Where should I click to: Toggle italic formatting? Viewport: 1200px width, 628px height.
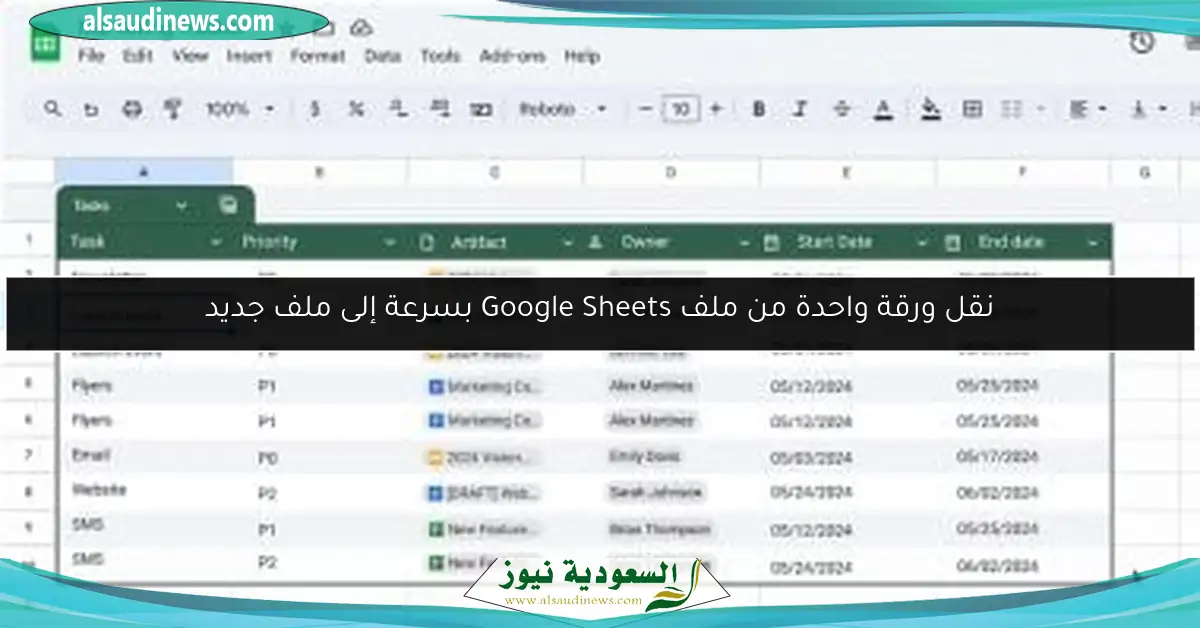click(x=799, y=109)
